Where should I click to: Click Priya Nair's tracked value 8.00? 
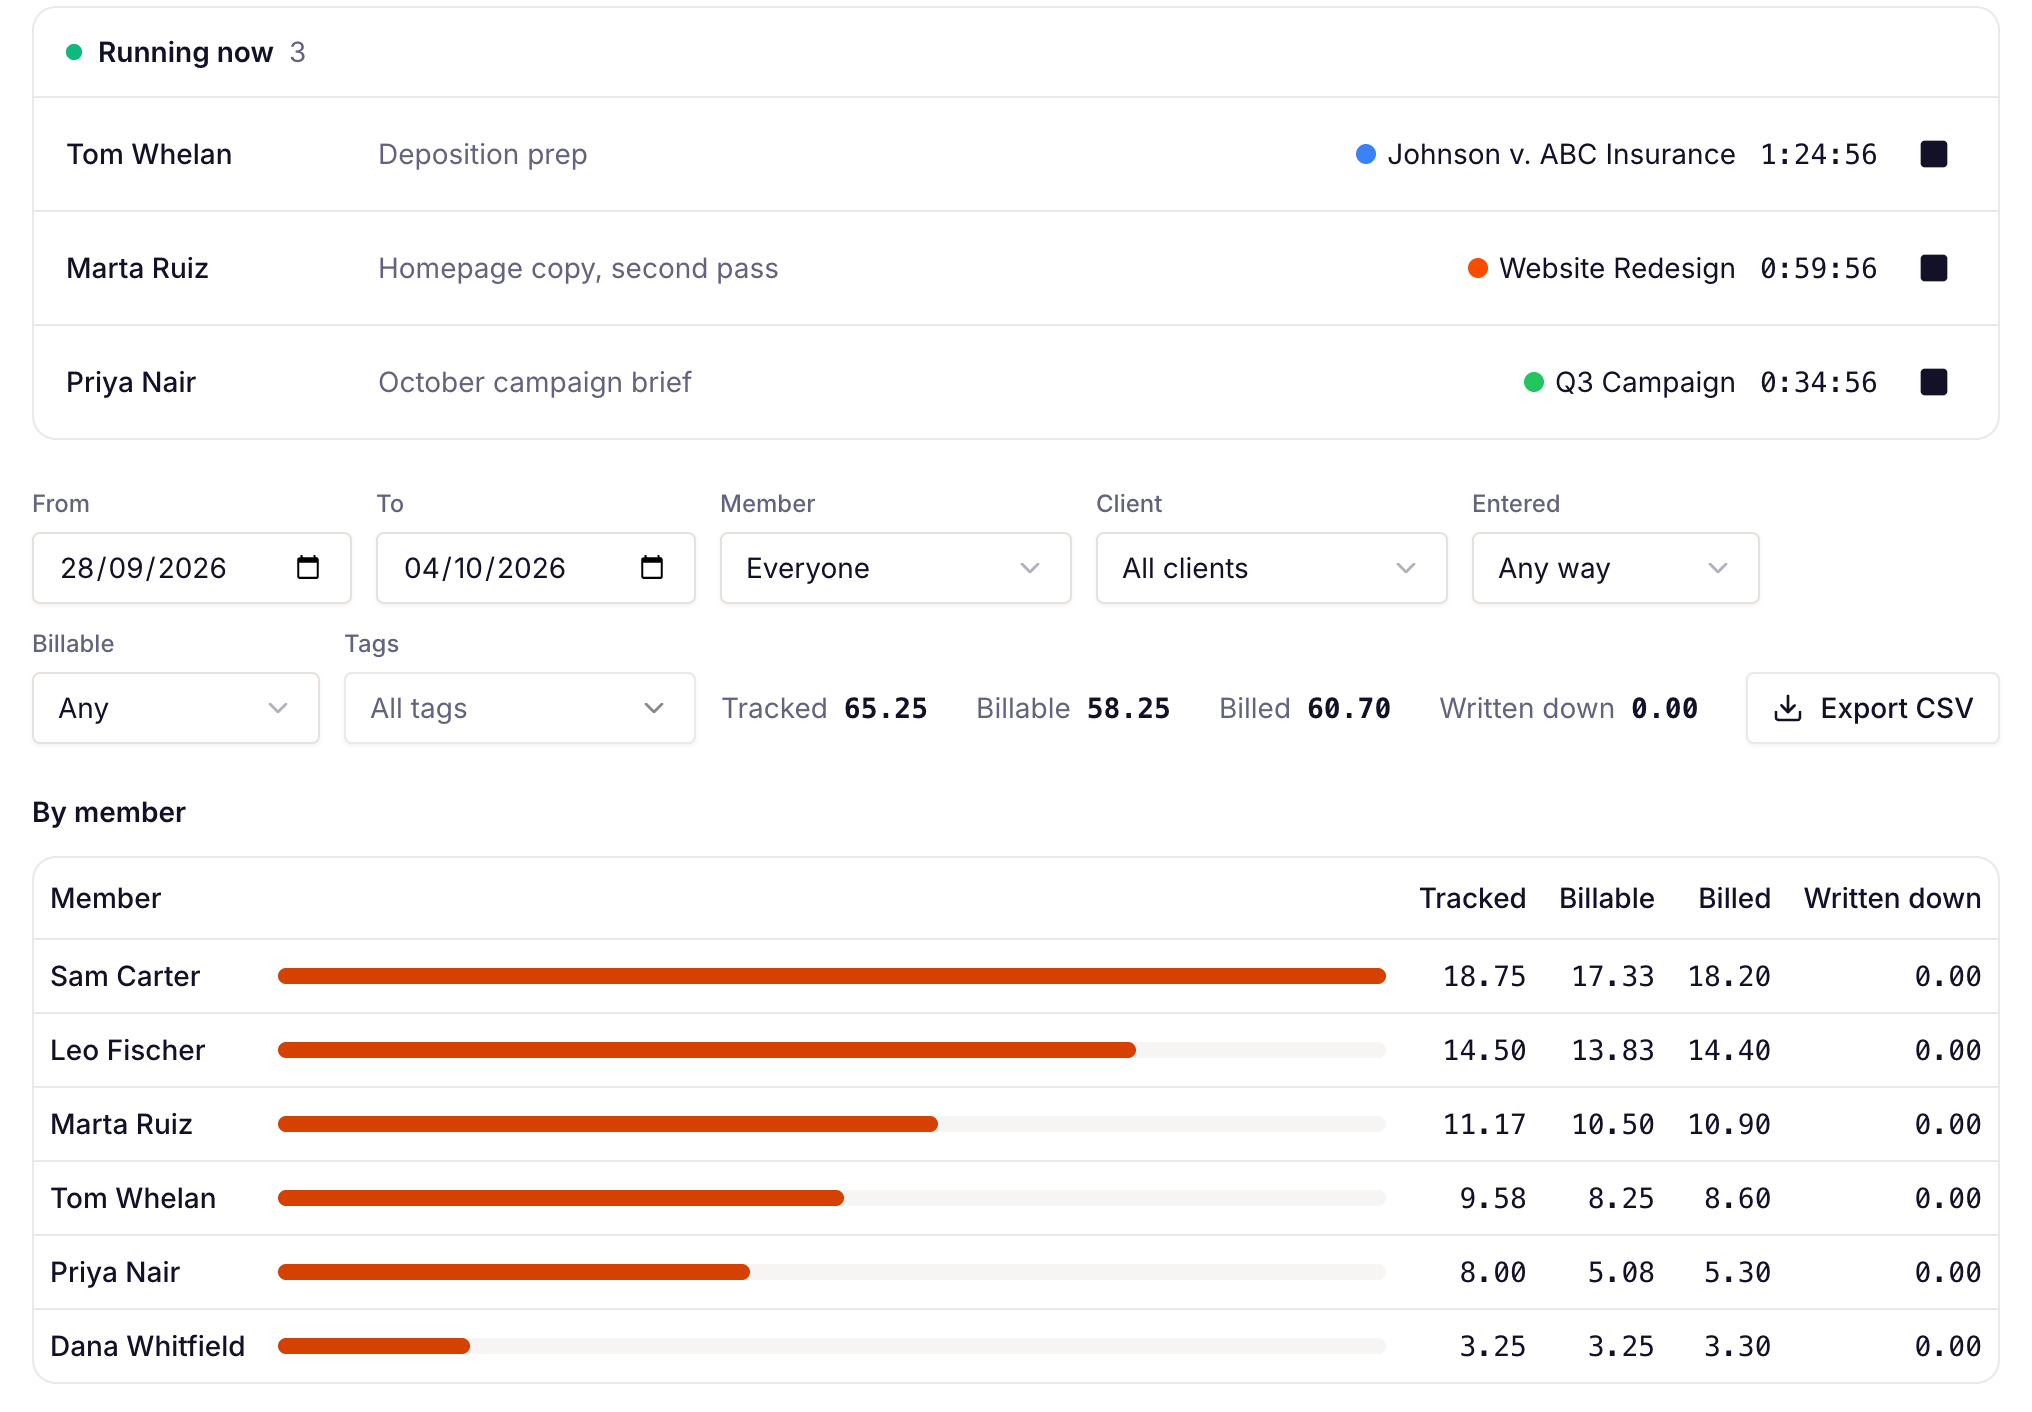point(1492,1272)
